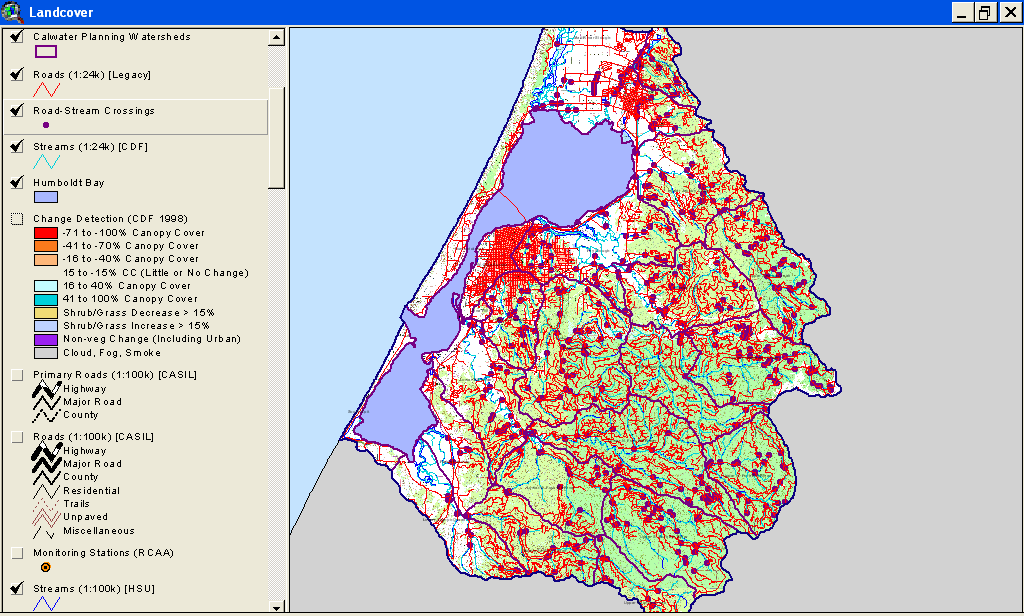Click the Shrub/Grass Increase light blue swatch
Viewport: 1024px width, 616px height.
pos(46,326)
